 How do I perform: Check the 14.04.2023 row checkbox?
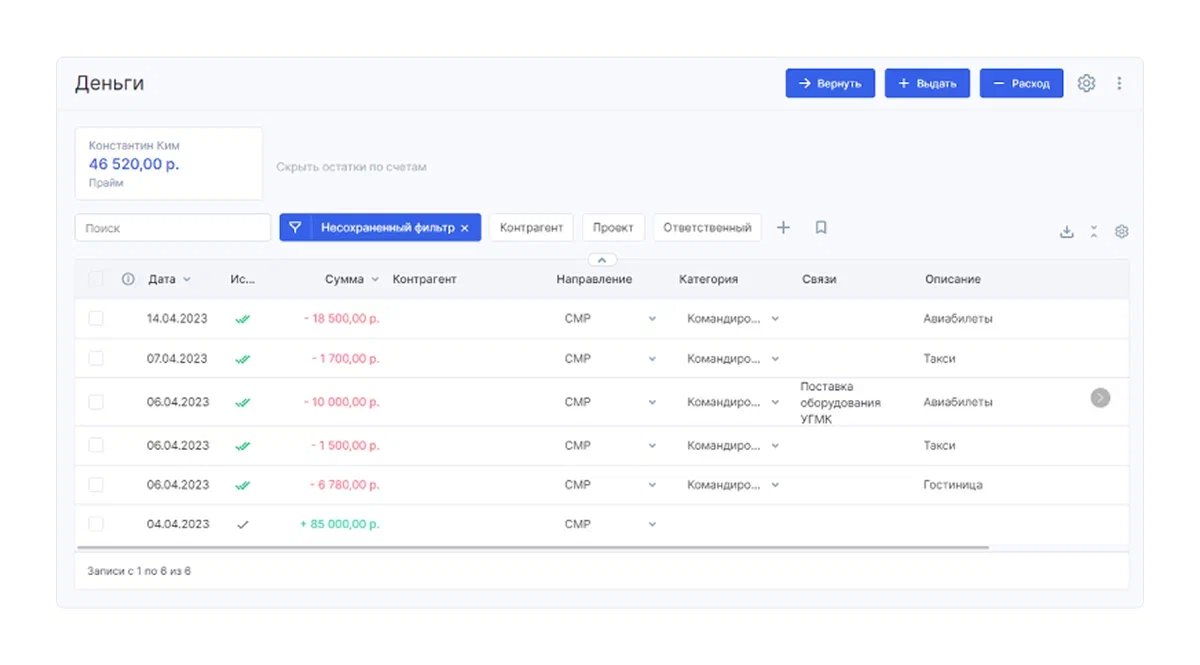(x=96, y=319)
